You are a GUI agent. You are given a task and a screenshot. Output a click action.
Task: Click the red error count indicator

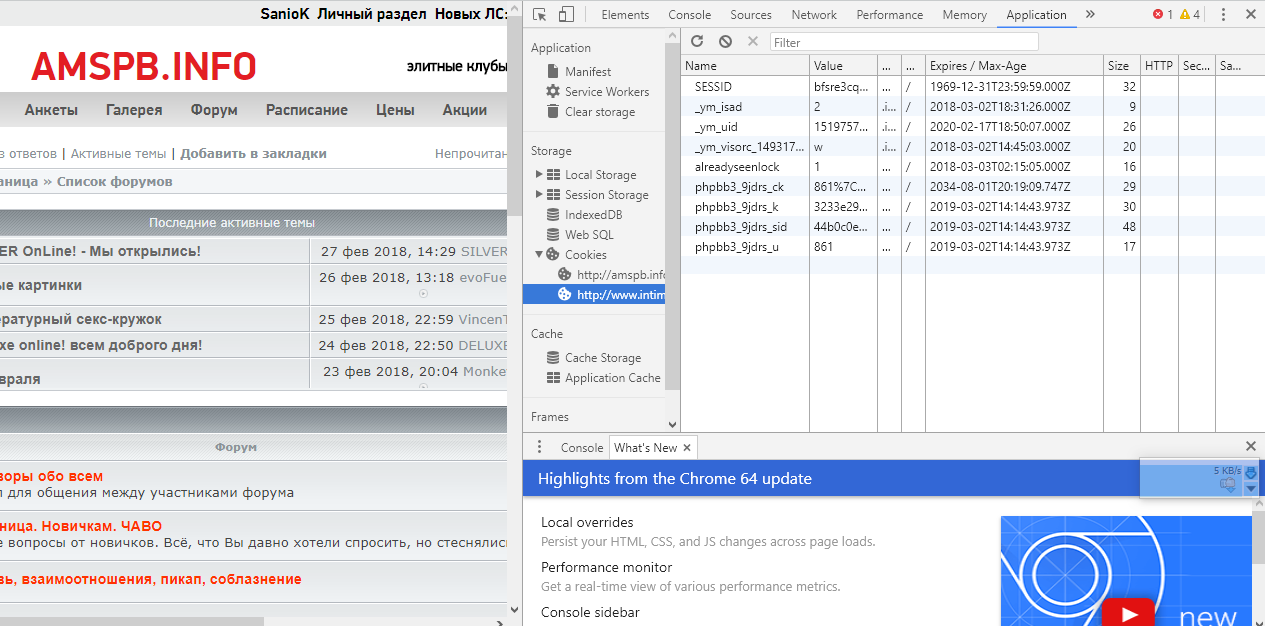click(1163, 15)
